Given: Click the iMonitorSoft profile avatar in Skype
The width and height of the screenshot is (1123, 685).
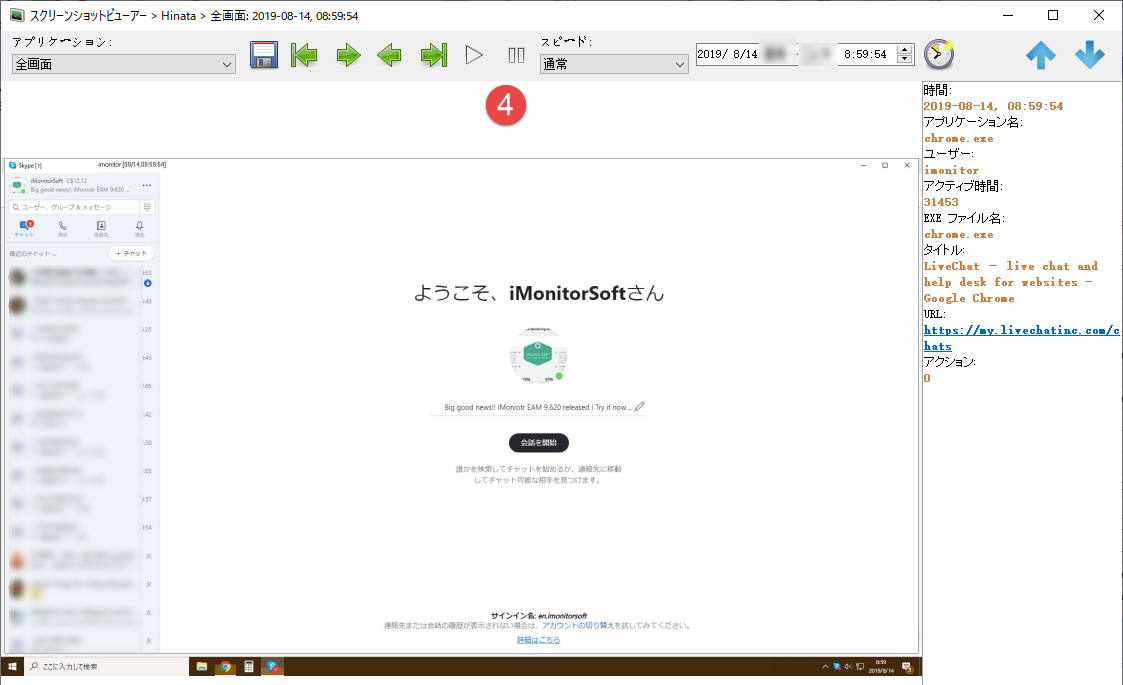Looking at the screenshot, I should pos(18,186).
